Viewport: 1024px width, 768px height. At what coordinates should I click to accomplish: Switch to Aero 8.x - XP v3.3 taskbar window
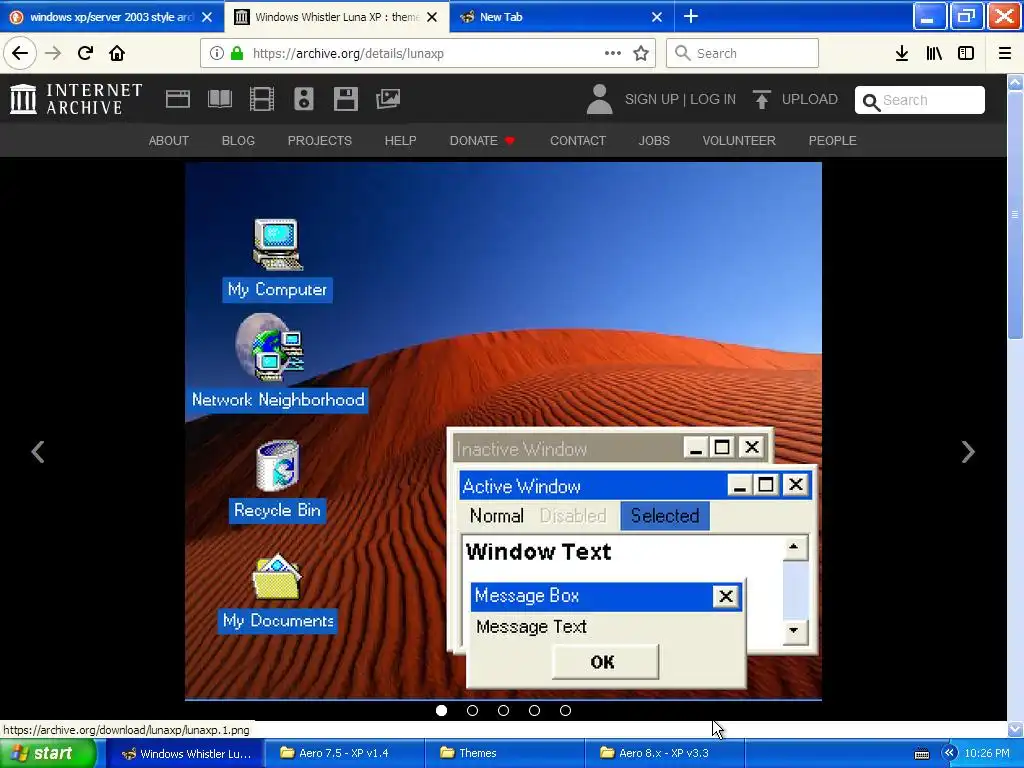tap(664, 753)
